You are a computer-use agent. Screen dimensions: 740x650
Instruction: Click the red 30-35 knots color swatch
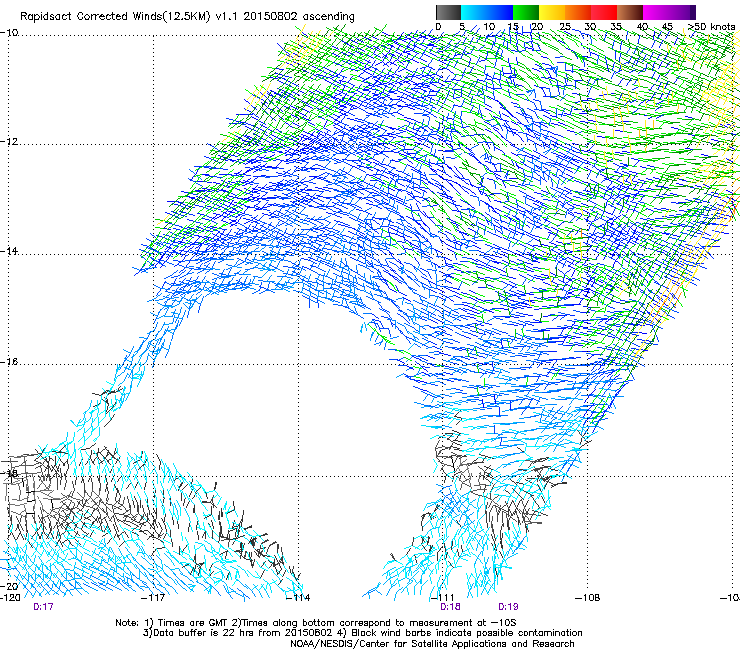(x=604, y=12)
